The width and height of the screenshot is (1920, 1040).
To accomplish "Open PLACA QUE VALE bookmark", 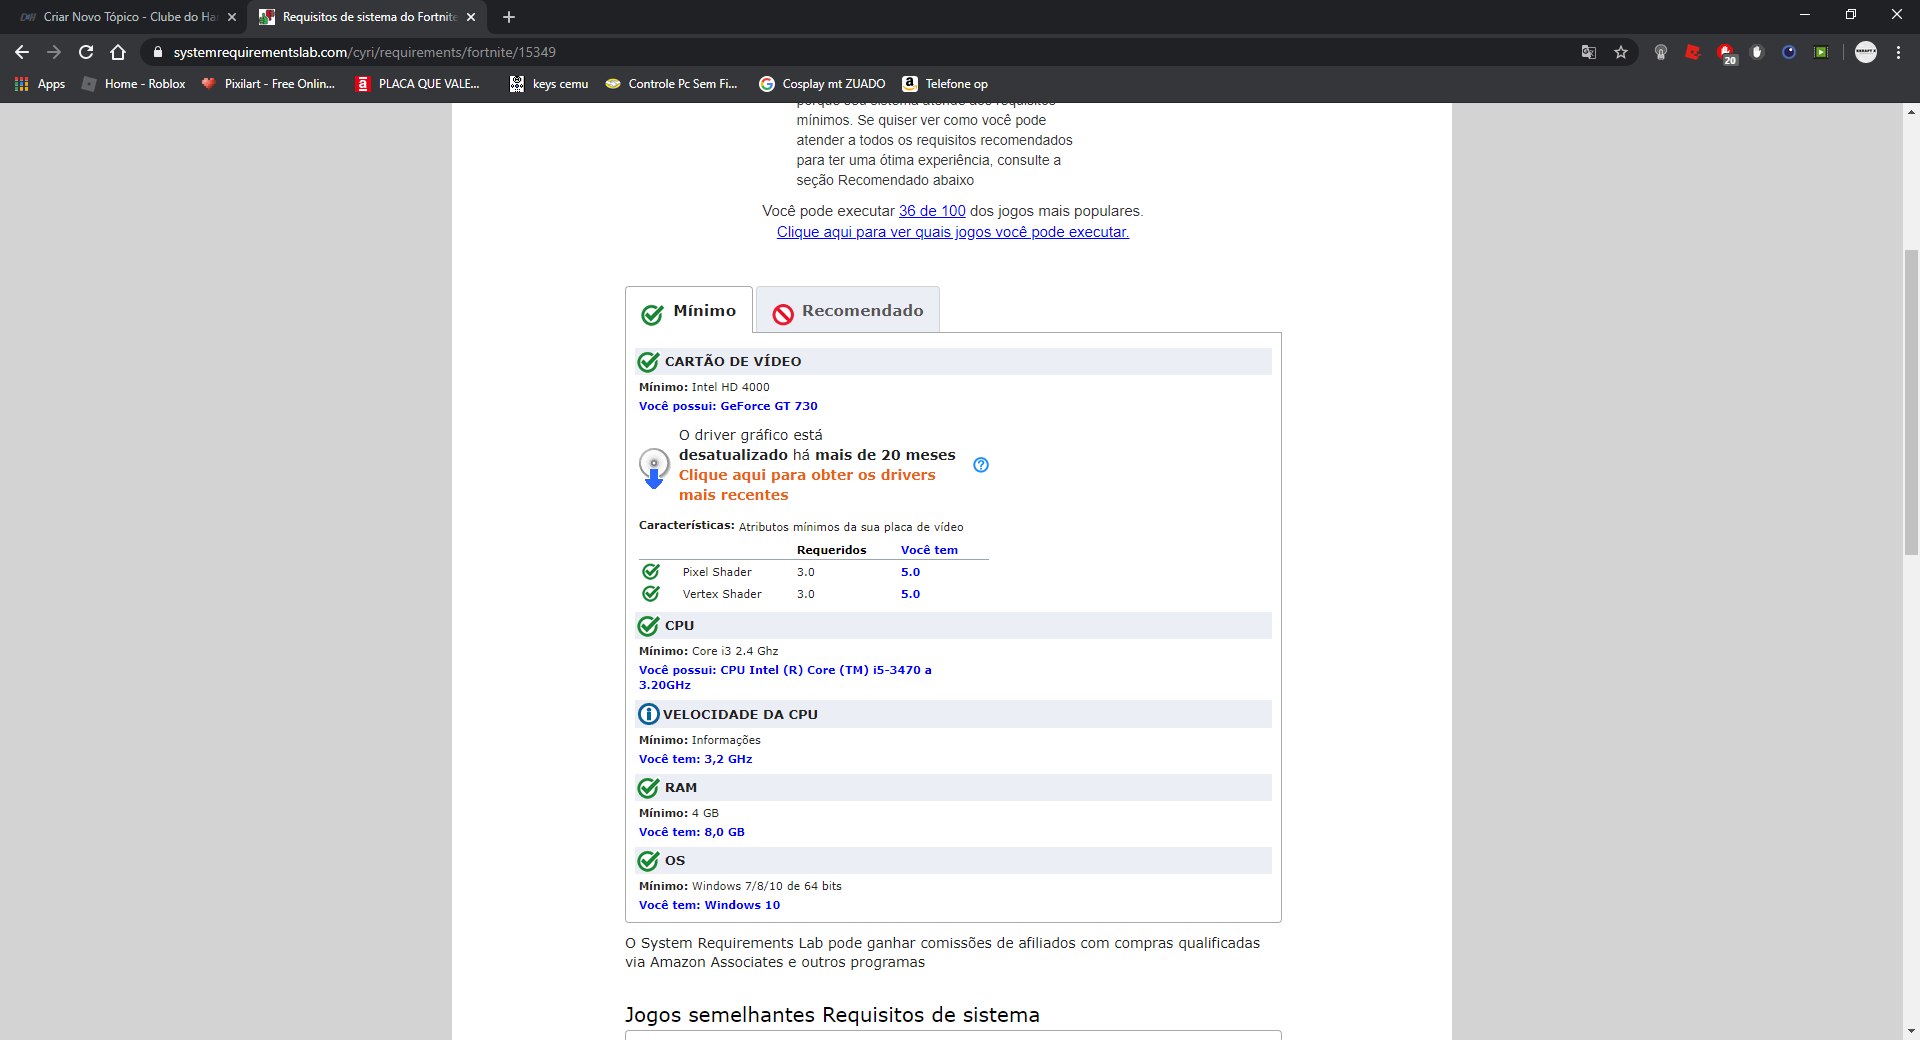I will coord(418,84).
